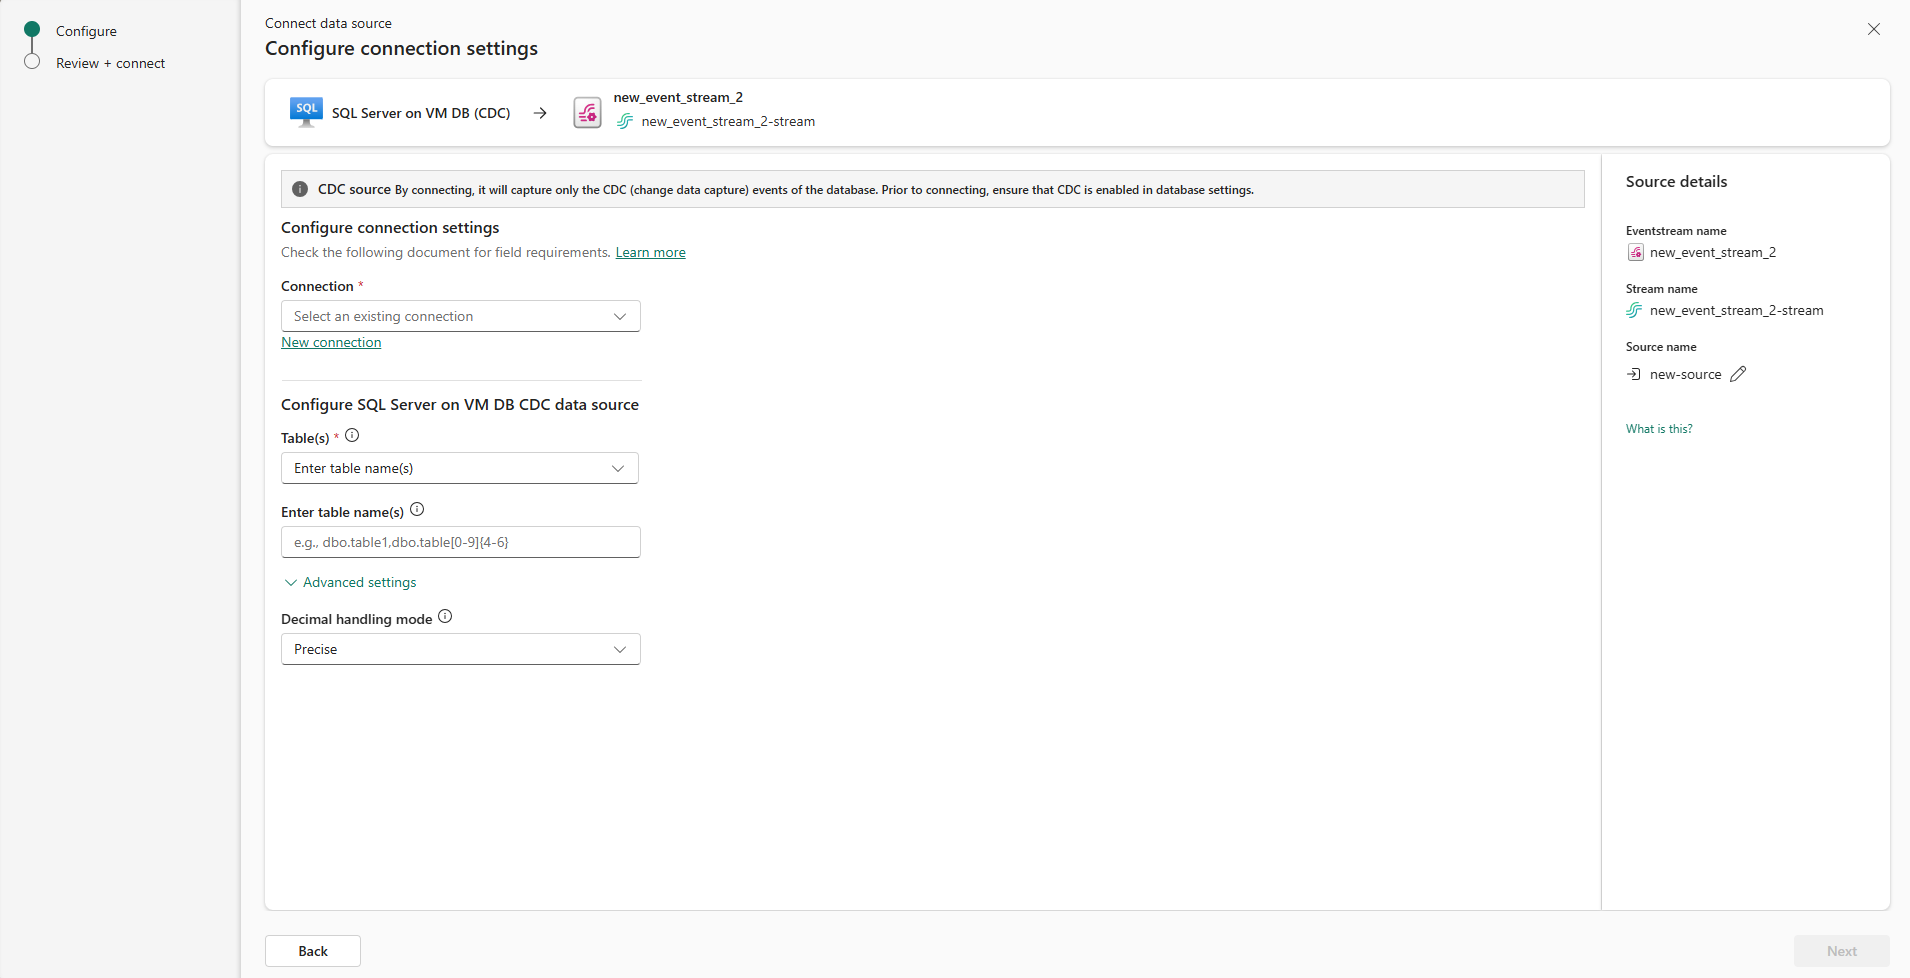Click the info icon for Decimal handling mode
The image size is (1910, 978).
[x=445, y=616]
